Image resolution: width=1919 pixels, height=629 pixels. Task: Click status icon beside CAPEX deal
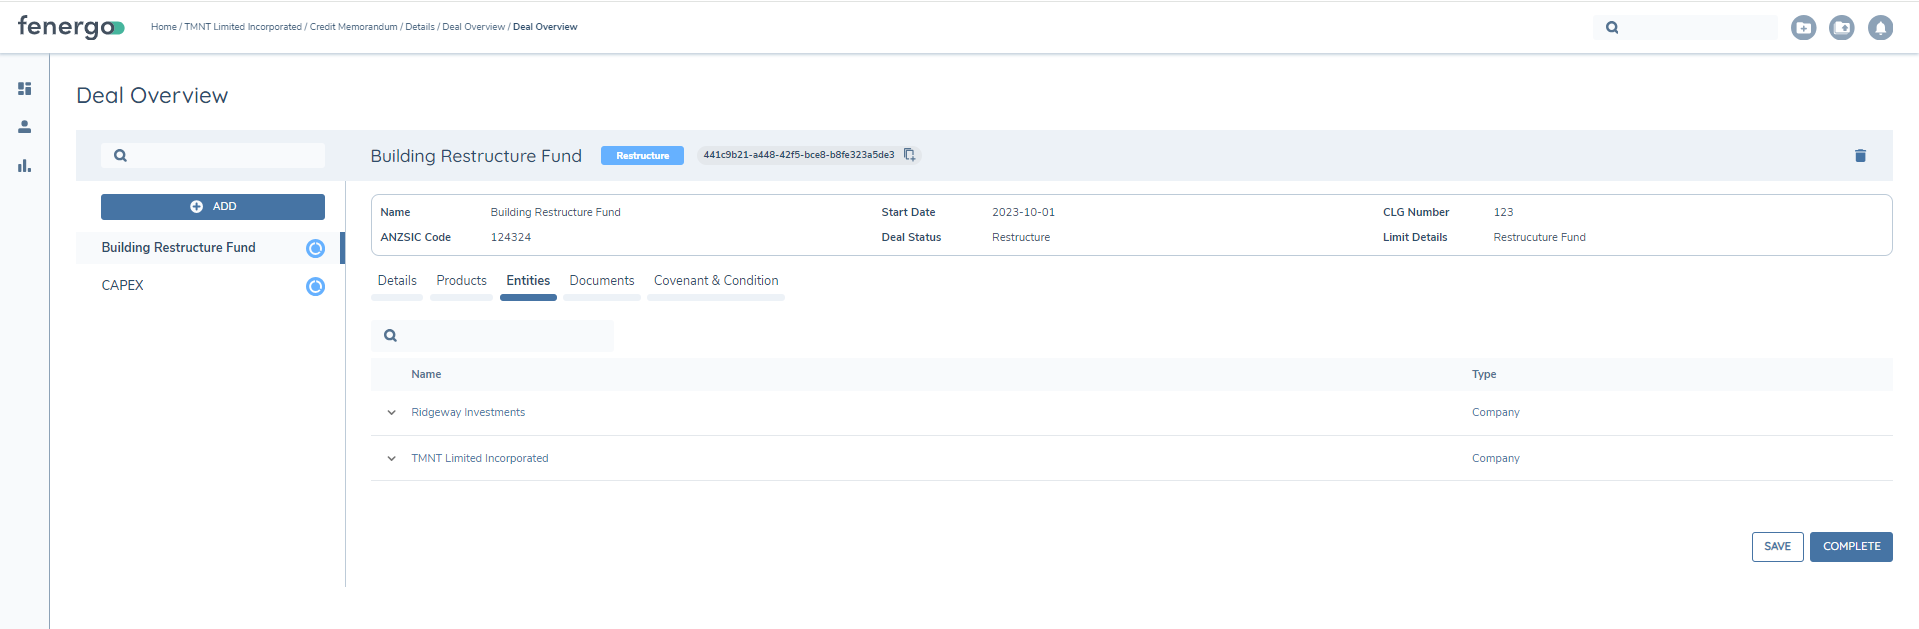coord(315,287)
